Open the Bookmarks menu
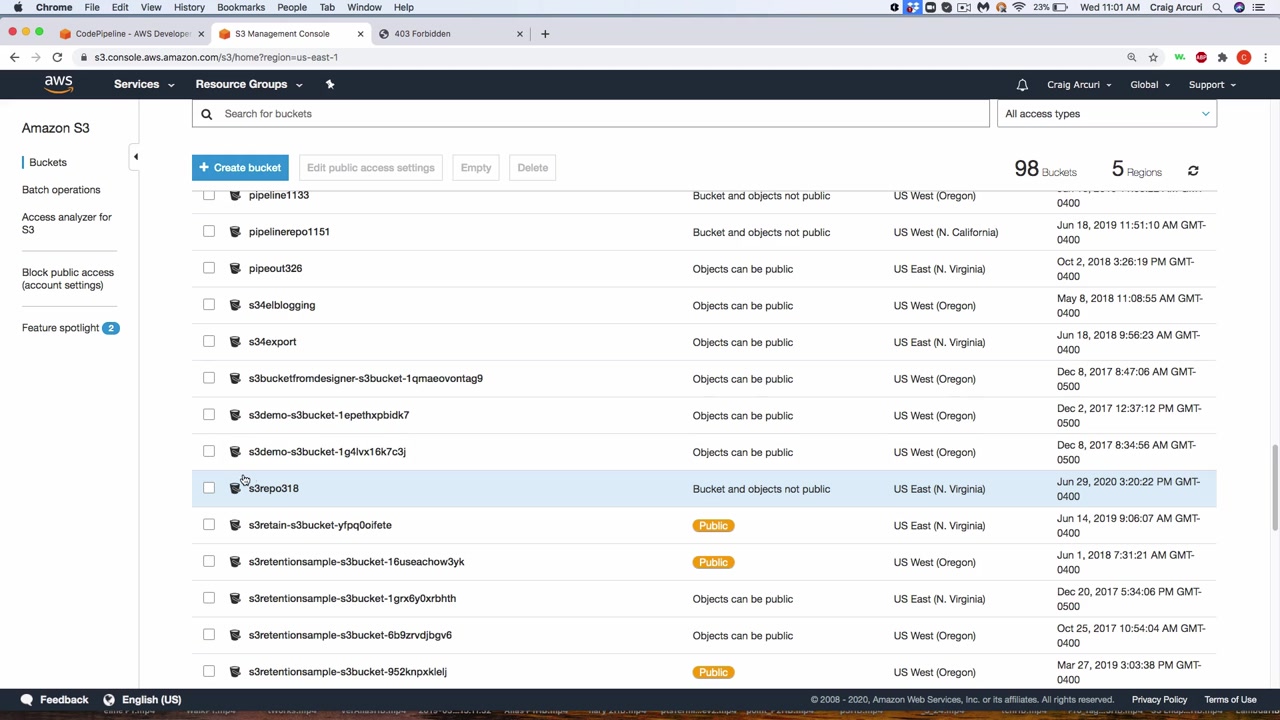 click(x=241, y=7)
